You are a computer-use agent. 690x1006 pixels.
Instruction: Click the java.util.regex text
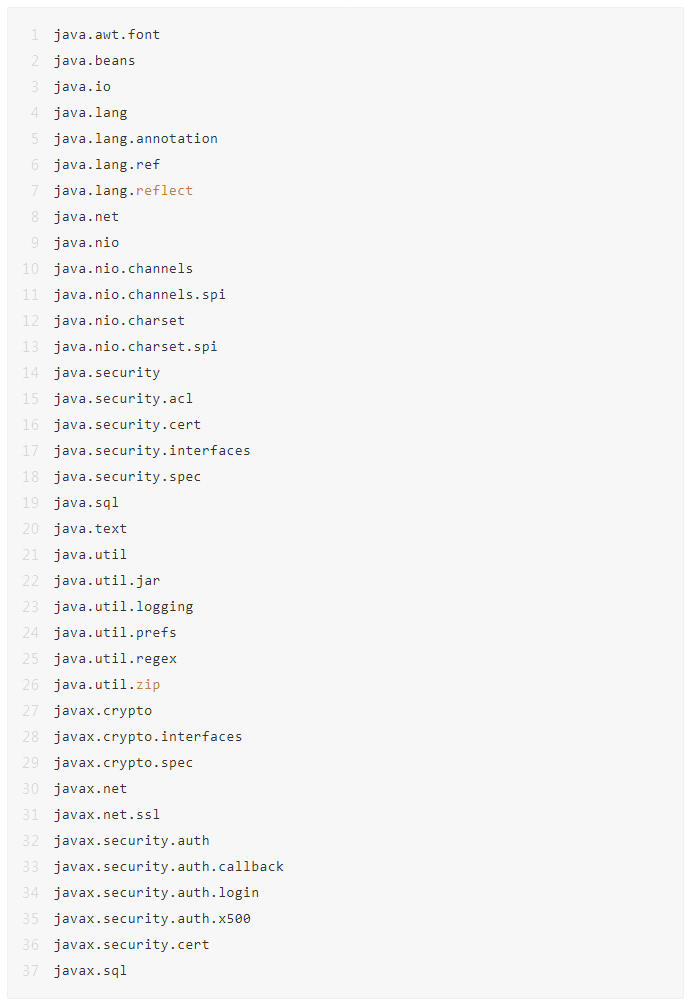115,659
